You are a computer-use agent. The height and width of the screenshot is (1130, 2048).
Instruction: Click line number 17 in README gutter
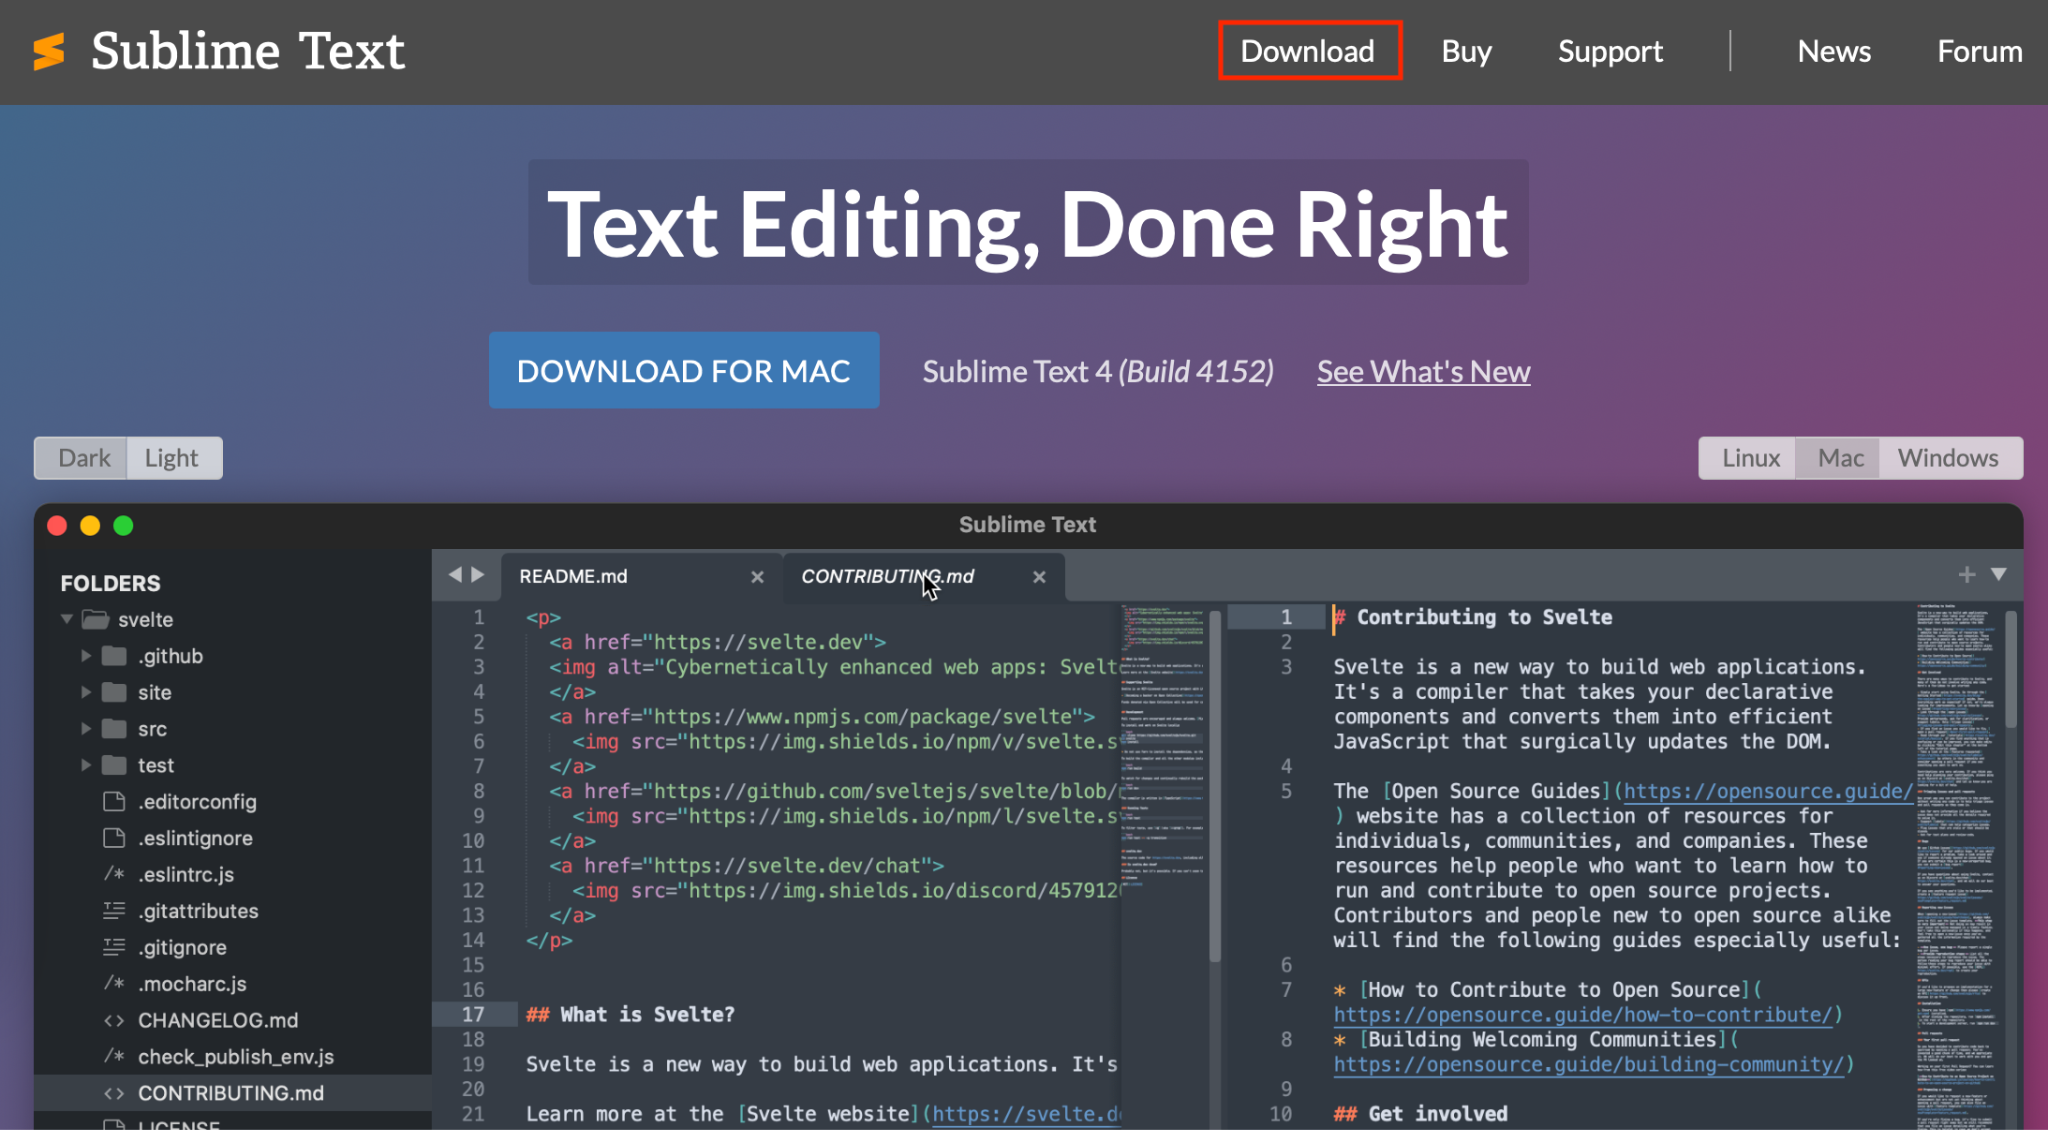coord(473,1014)
